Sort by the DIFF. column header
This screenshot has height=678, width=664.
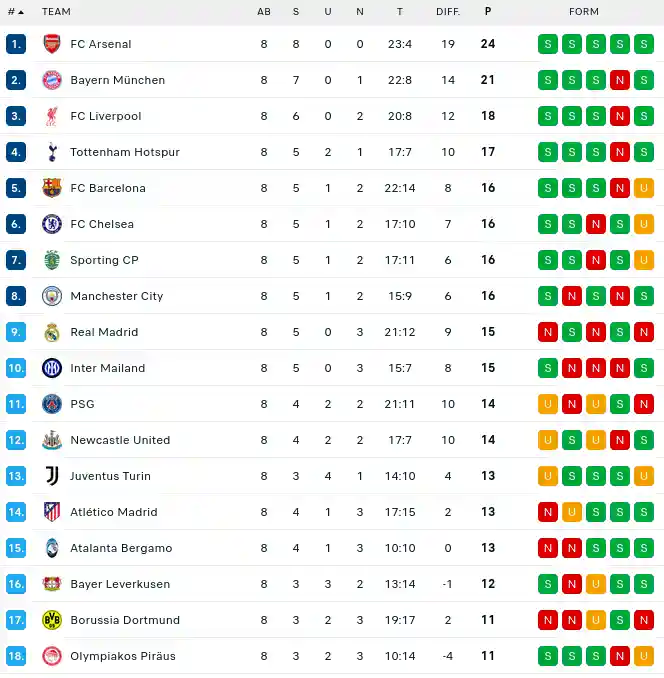pyautogui.click(x=448, y=12)
